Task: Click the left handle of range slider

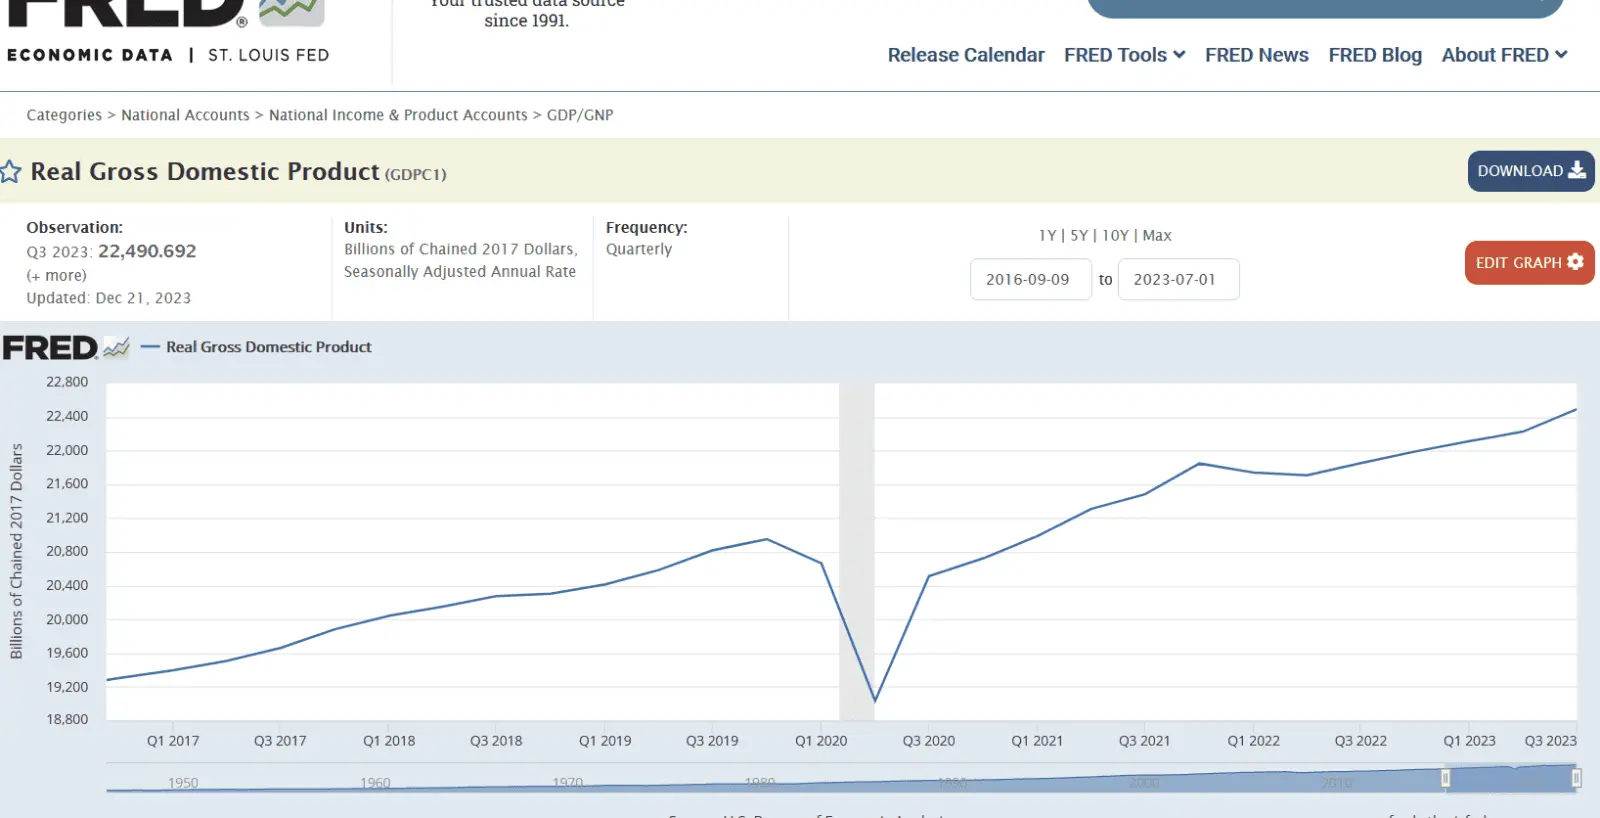Action: [1445, 778]
